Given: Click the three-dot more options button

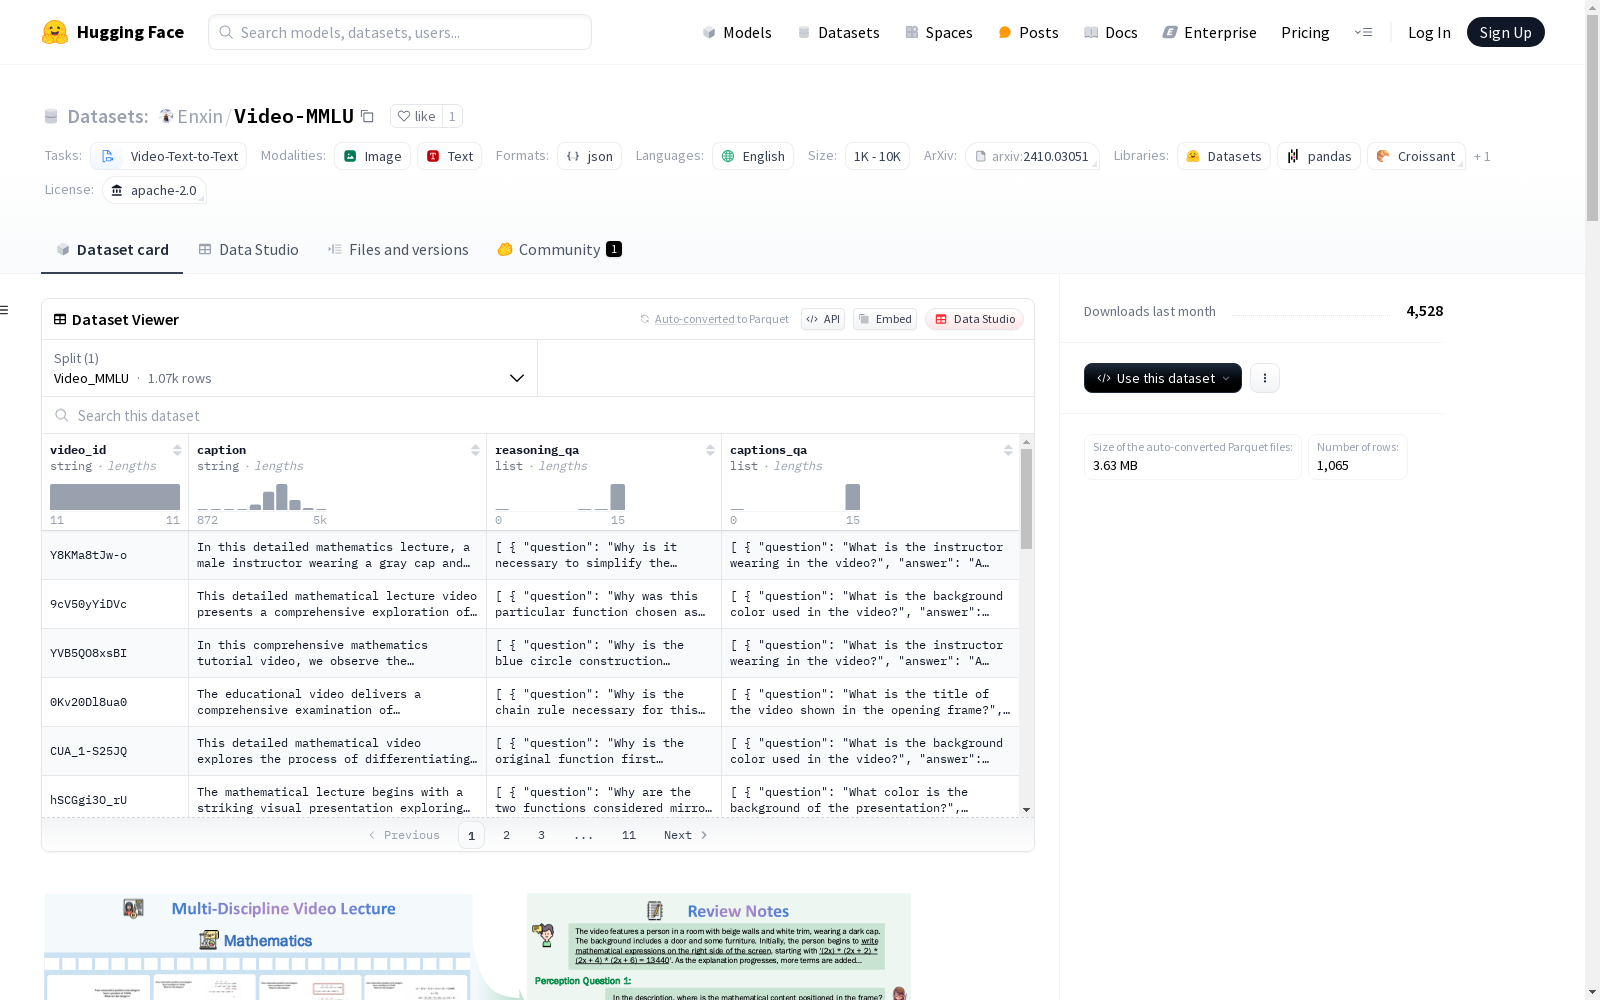Looking at the screenshot, I should point(1265,378).
